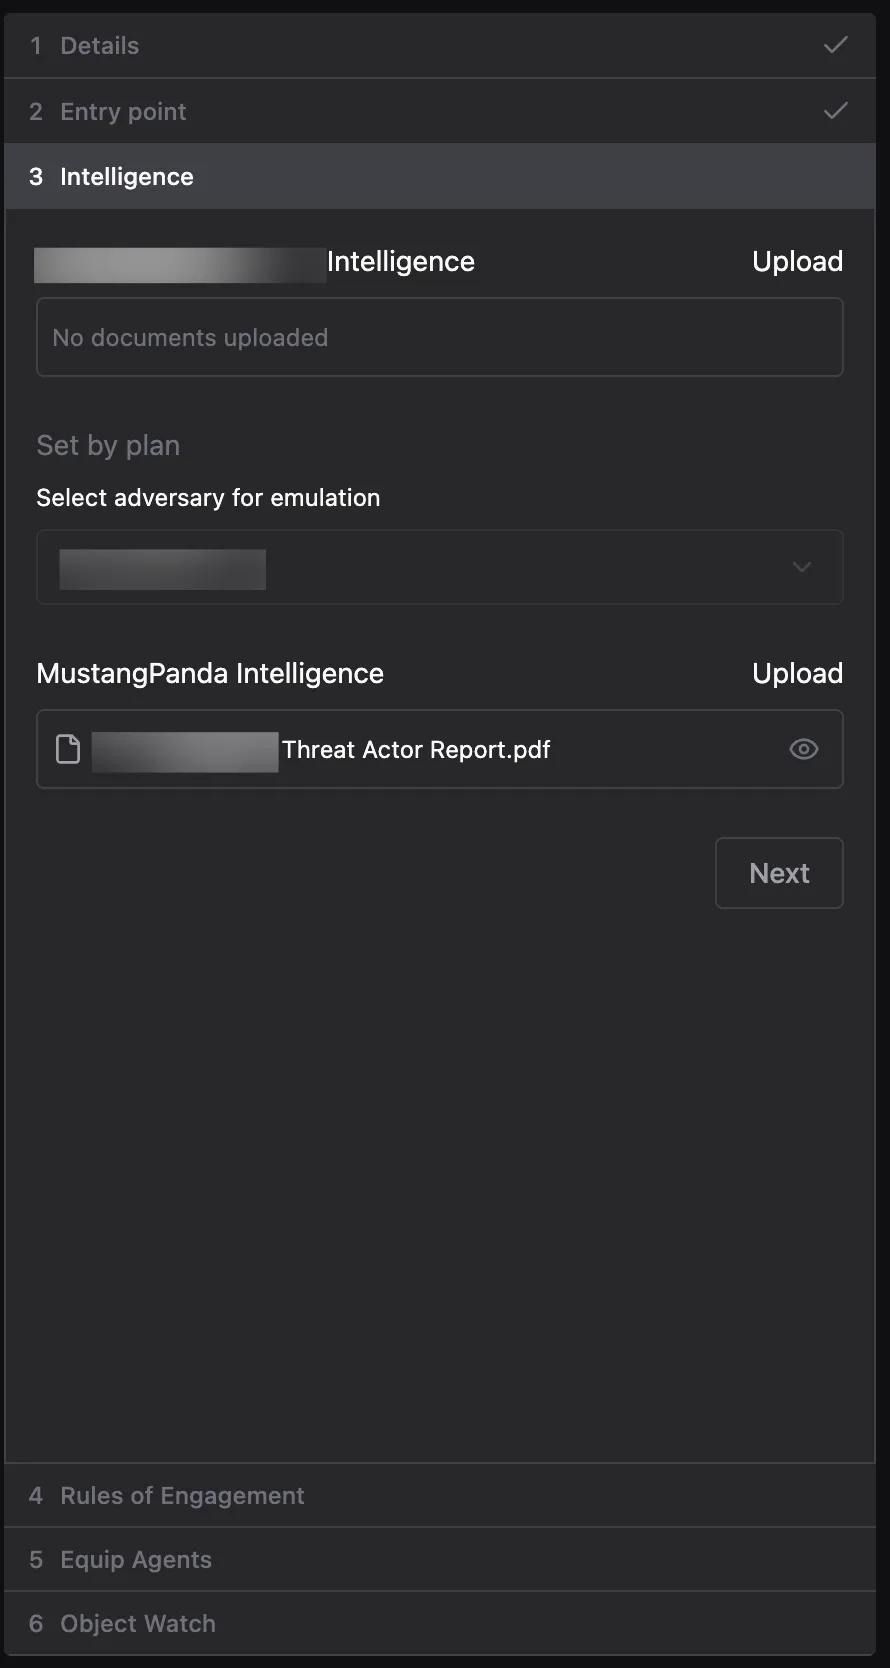Open step 2 Entry point section
Screen dimensions: 890x1668
(x=440, y=111)
